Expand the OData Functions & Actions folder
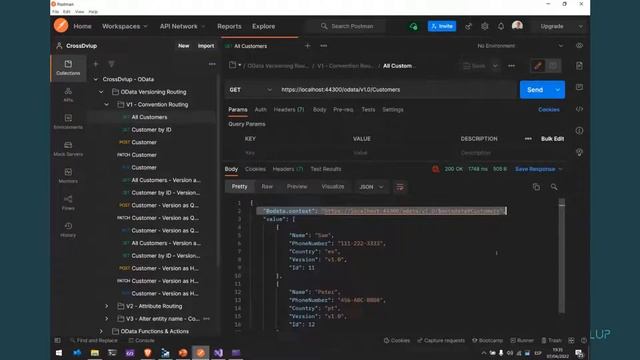 coord(101,331)
